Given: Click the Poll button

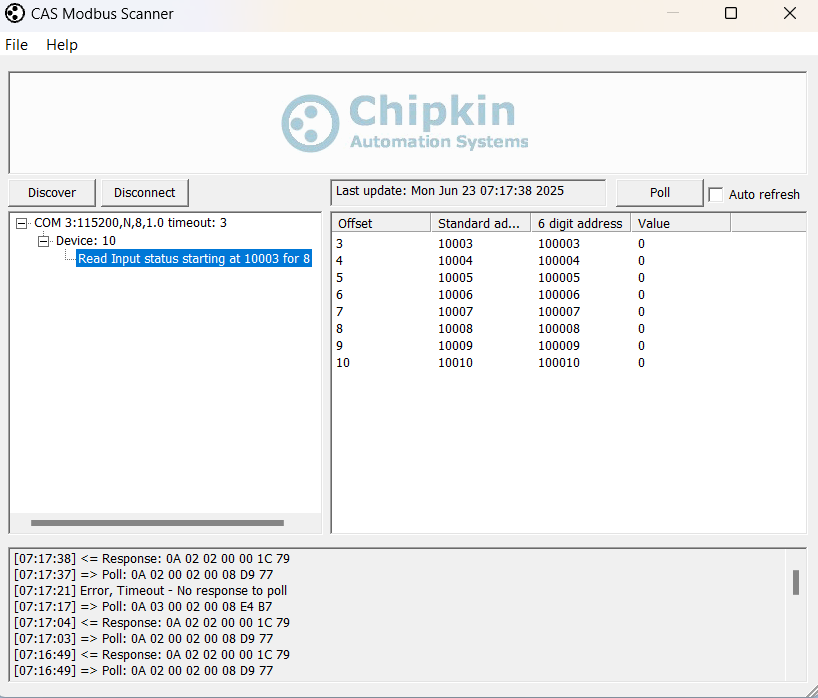Looking at the screenshot, I should [x=659, y=192].
